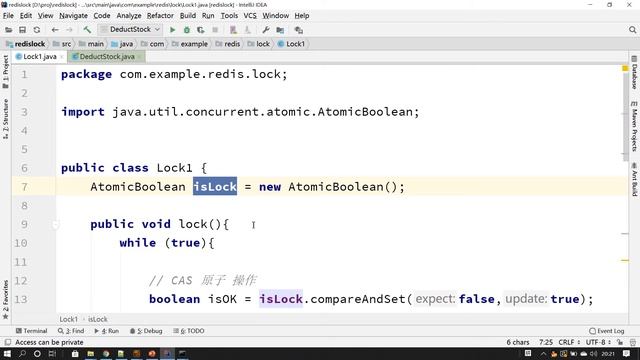Open the Database side panel

[x=634, y=73]
